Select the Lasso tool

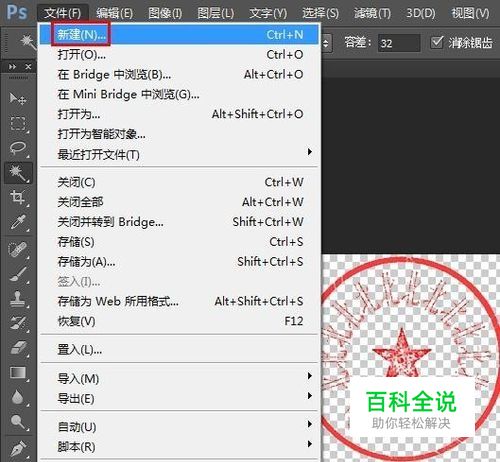click(18, 148)
